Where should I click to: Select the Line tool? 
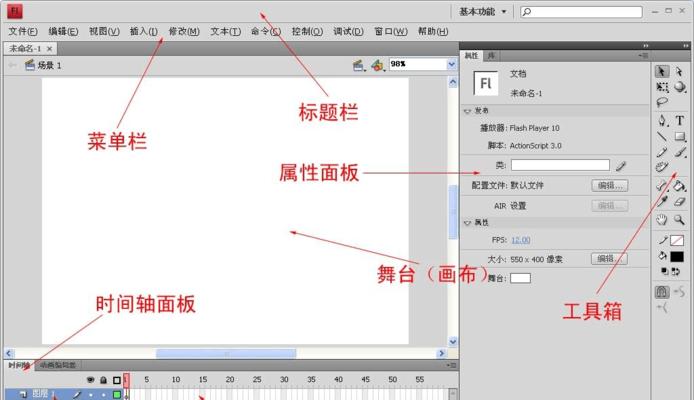662,136
